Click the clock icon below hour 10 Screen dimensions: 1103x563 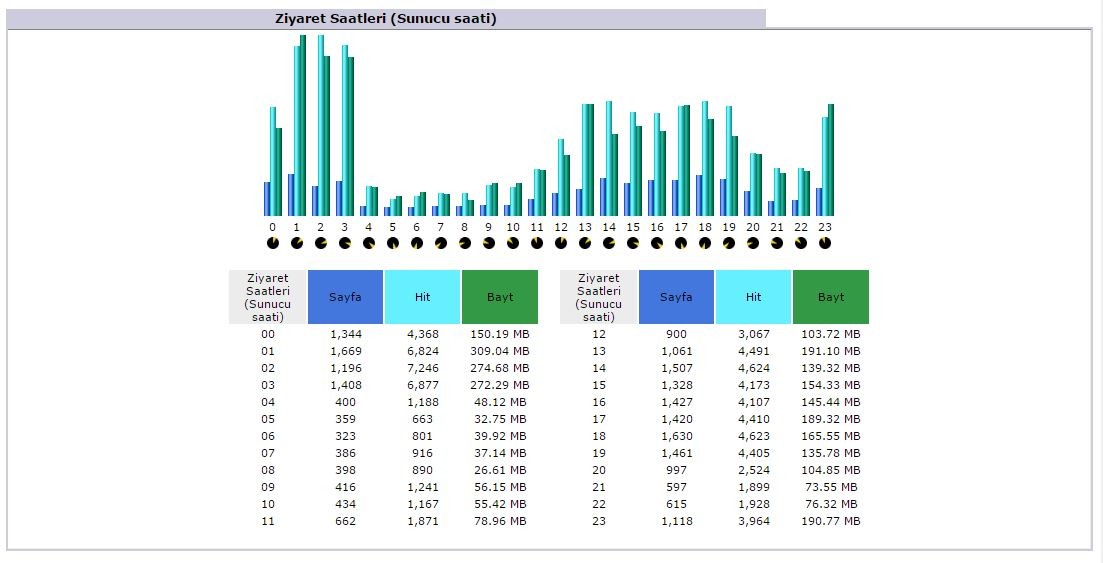click(x=513, y=243)
